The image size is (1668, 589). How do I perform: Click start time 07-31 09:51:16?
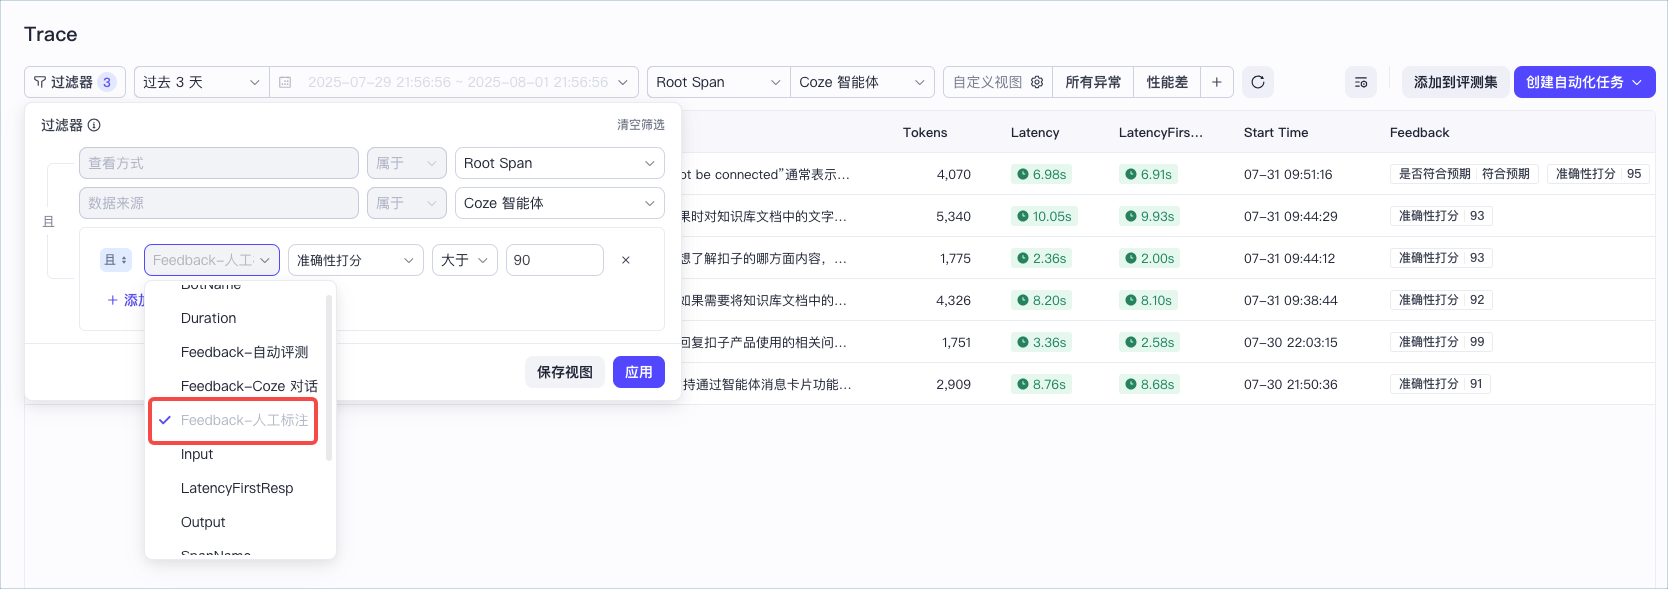point(1288,174)
